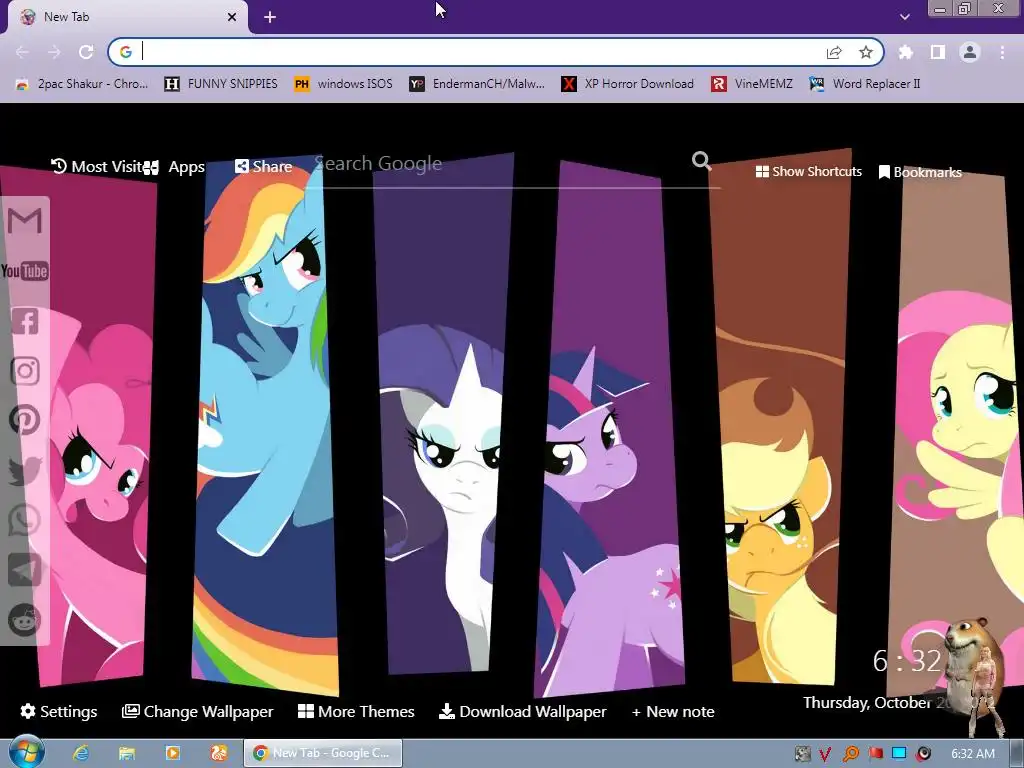
Task: Go back to previous page
Action: coord(22,52)
